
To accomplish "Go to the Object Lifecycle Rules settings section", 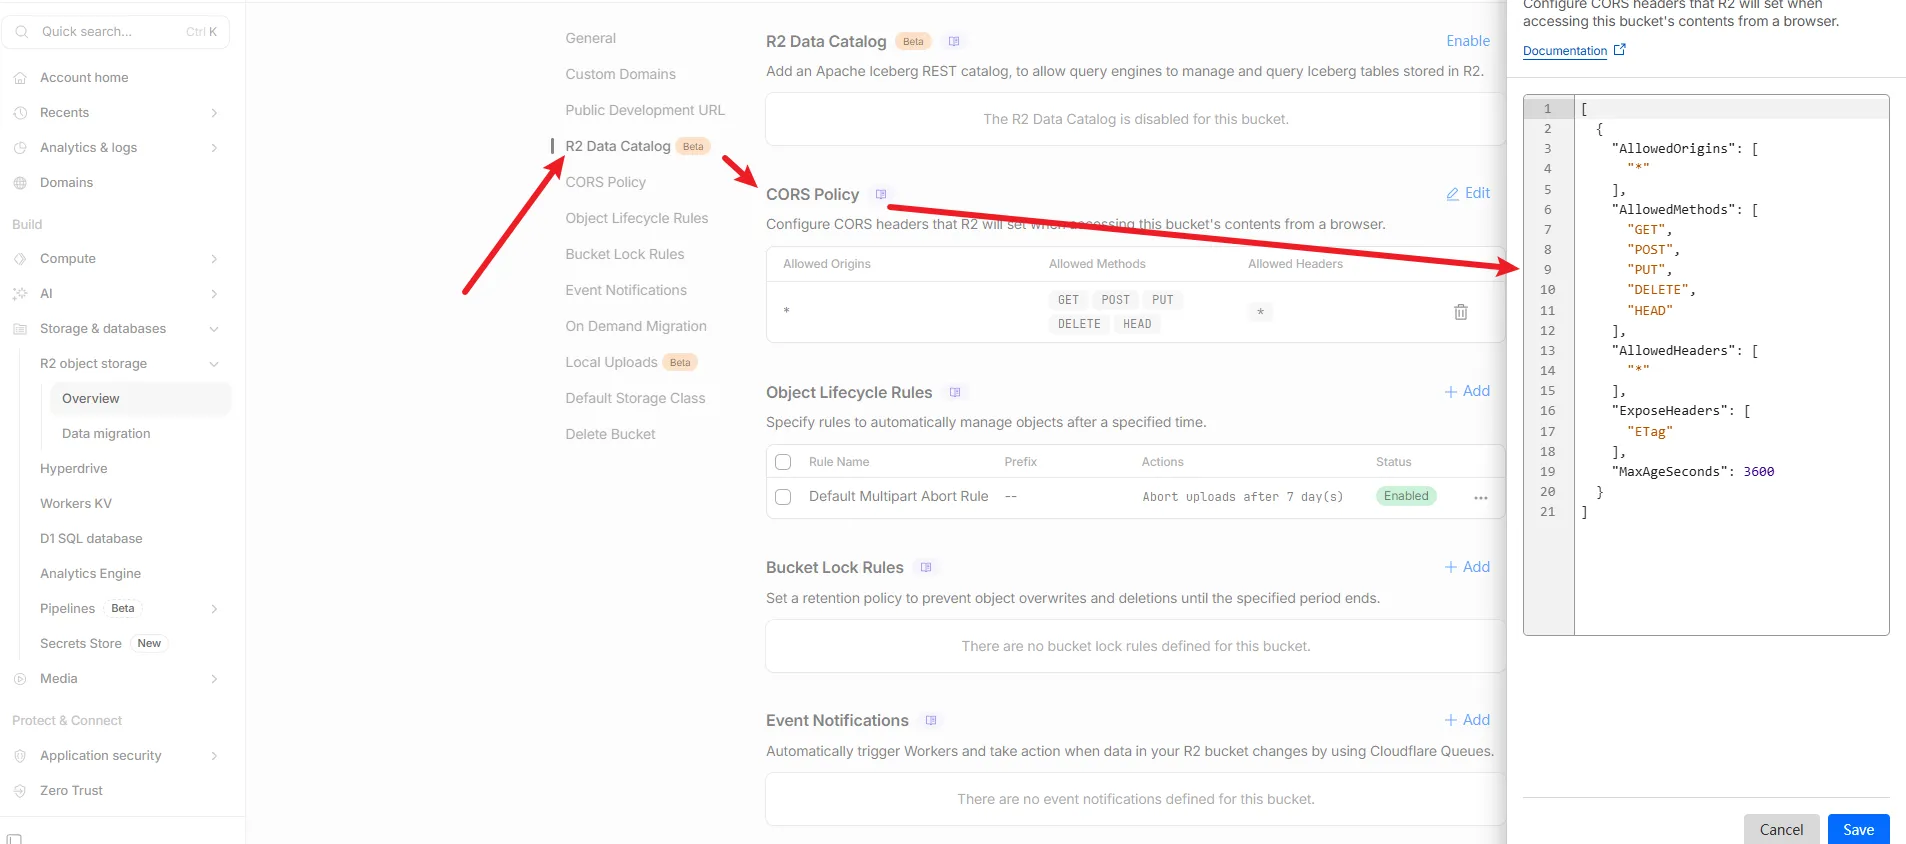I will point(636,218).
